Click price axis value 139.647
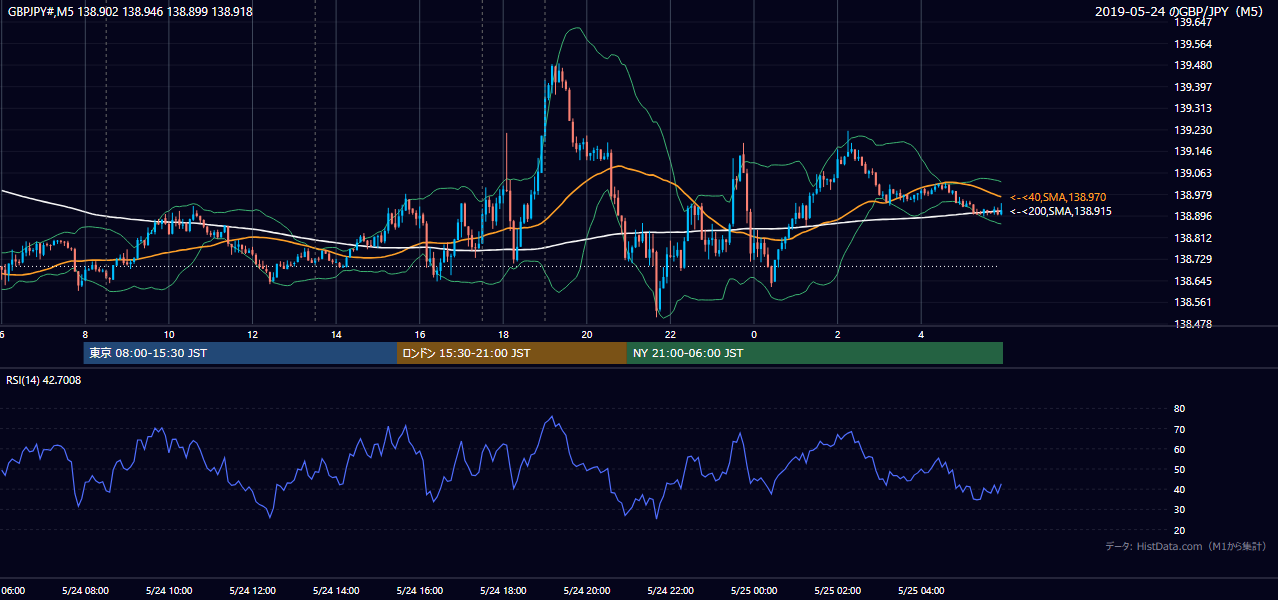Screen dimensions: 1278x600 [x=1192, y=22]
